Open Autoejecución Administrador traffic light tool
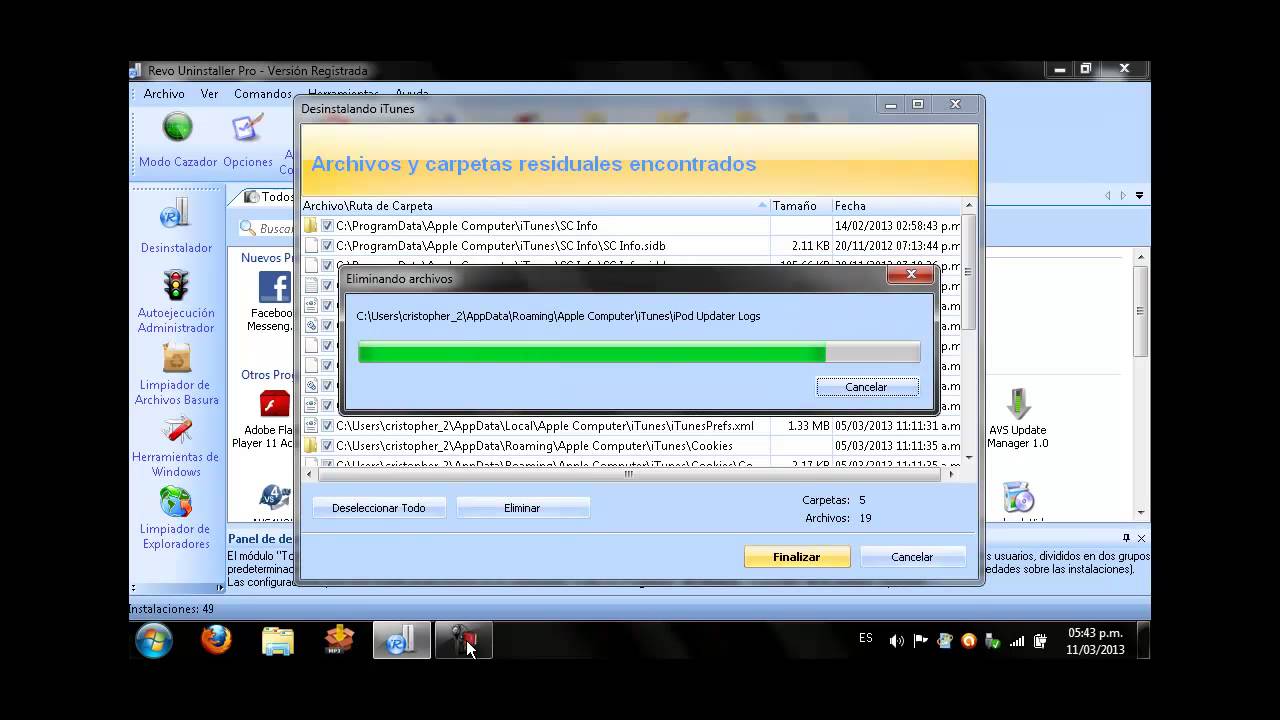1280x720 pixels. (x=176, y=301)
